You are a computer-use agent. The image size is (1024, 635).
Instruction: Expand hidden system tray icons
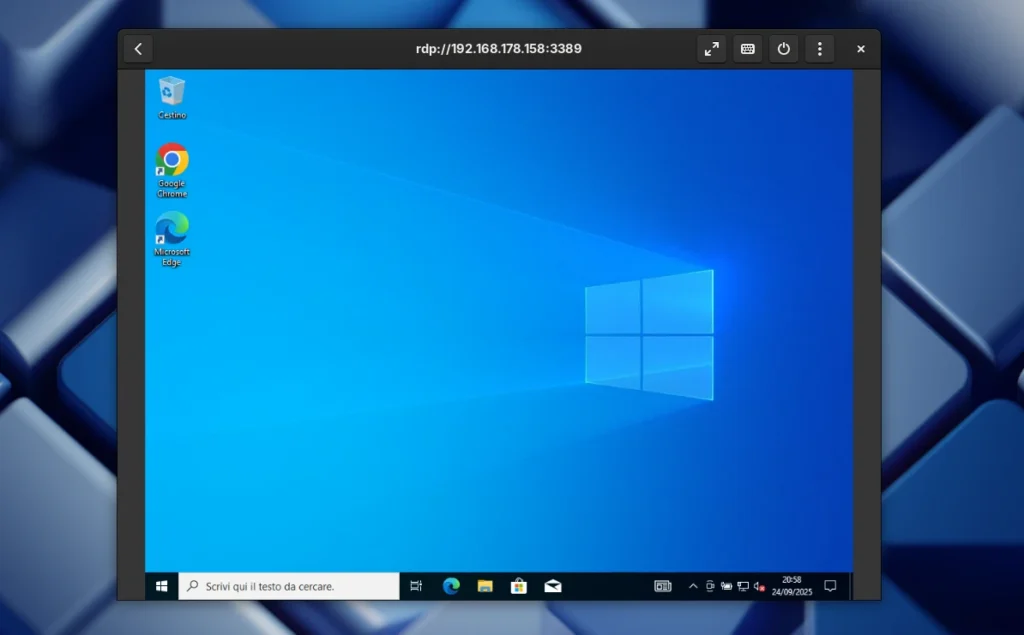tap(693, 586)
